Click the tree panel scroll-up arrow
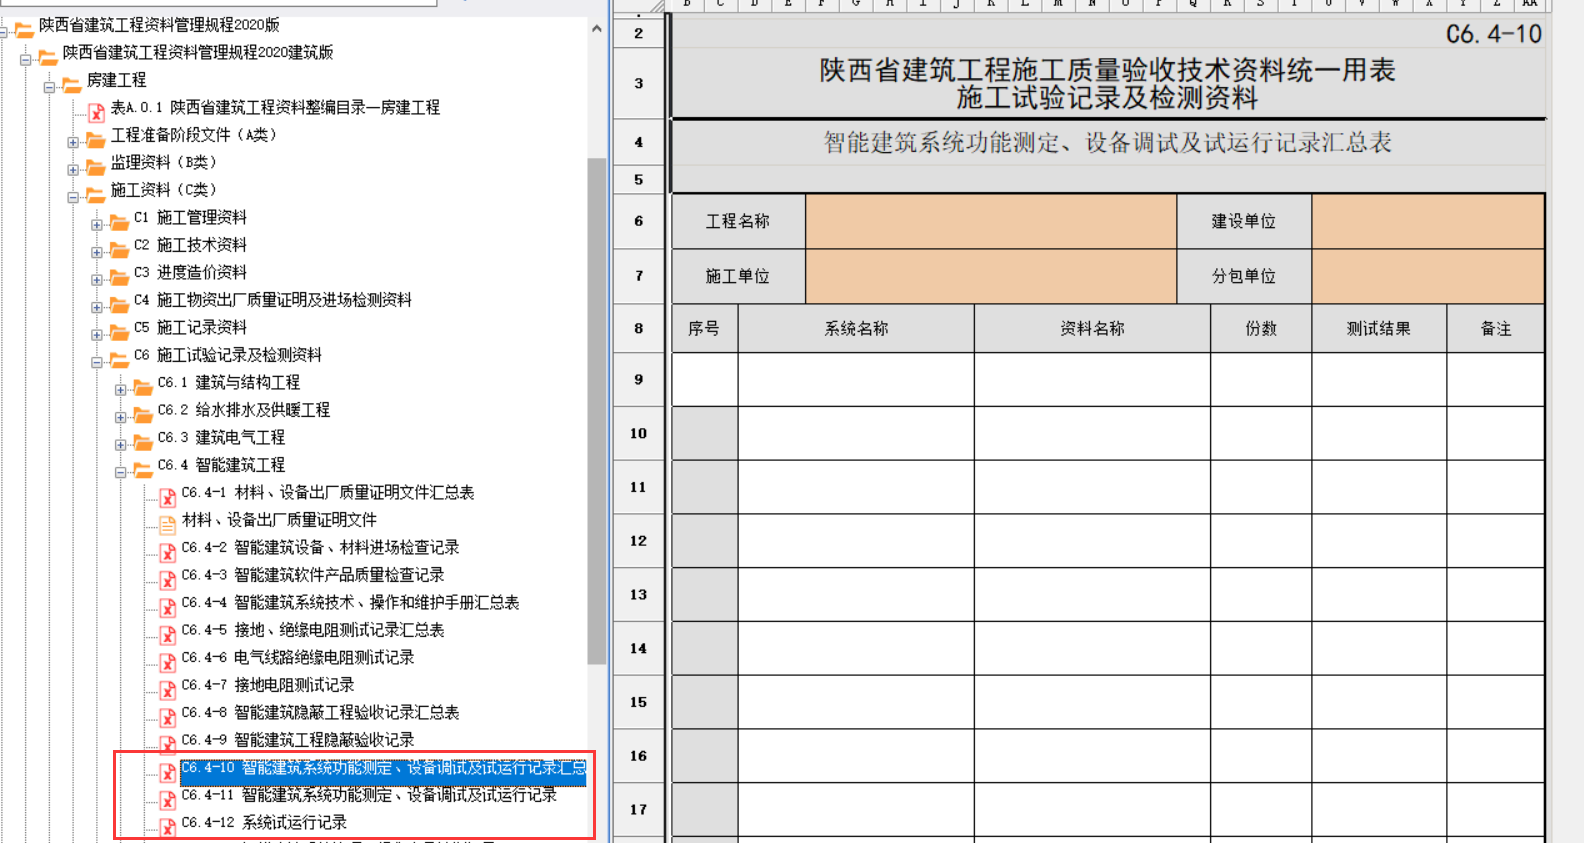 [x=596, y=29]
